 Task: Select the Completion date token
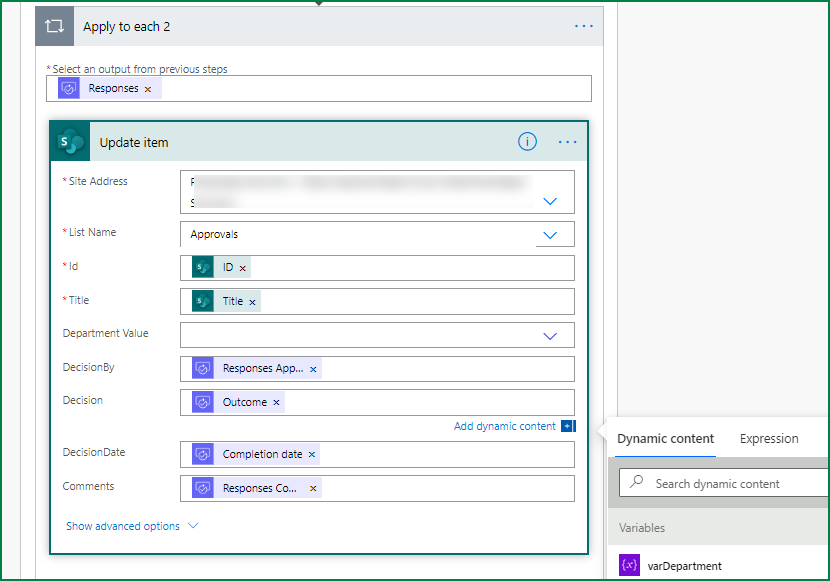(256, 454)
